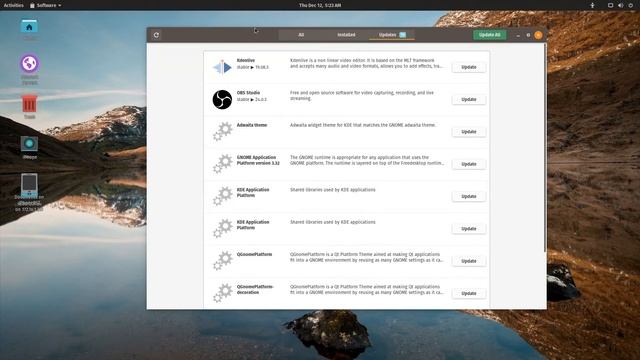Click the QGnomePlatform-decoration entry name

(x=255, y=289)
